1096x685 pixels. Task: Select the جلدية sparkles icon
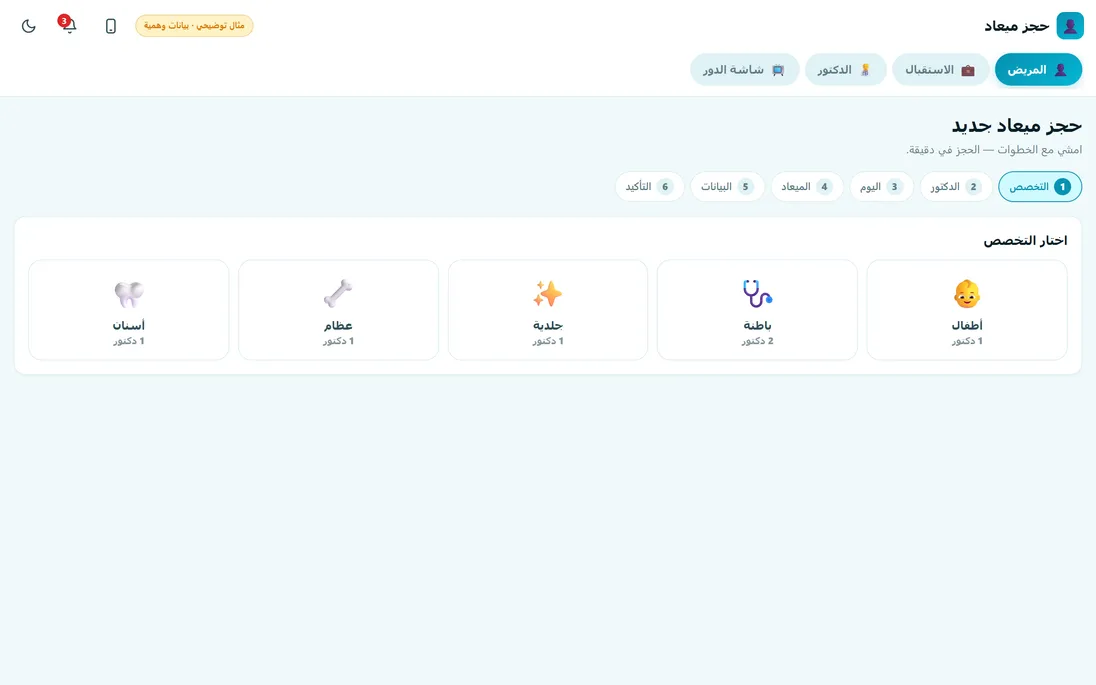tap(547, 294)
